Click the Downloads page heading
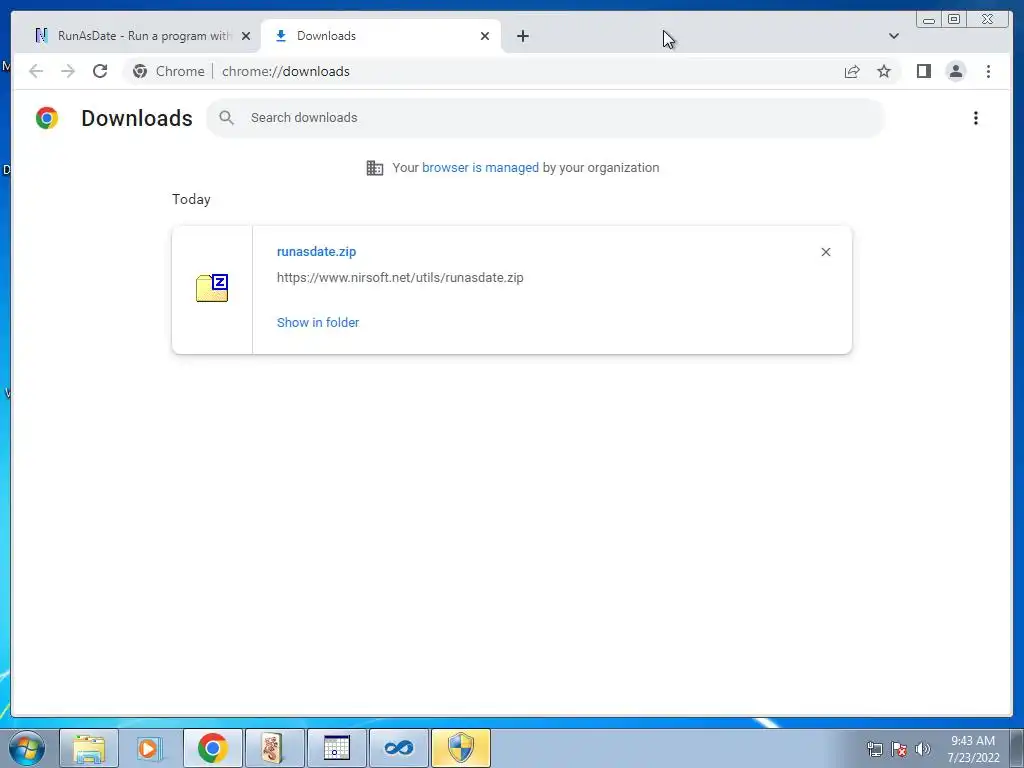 [137, 118]
